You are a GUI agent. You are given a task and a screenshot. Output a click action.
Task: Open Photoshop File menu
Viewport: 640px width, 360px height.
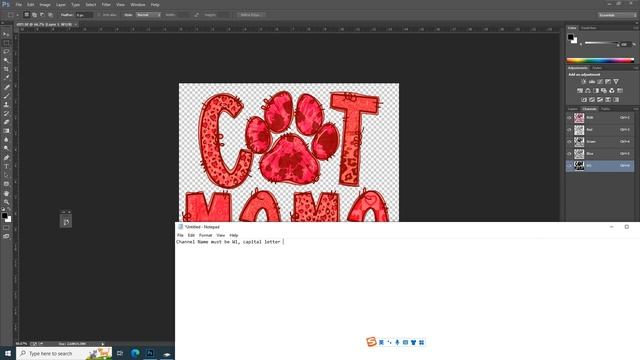click(19, 4)
